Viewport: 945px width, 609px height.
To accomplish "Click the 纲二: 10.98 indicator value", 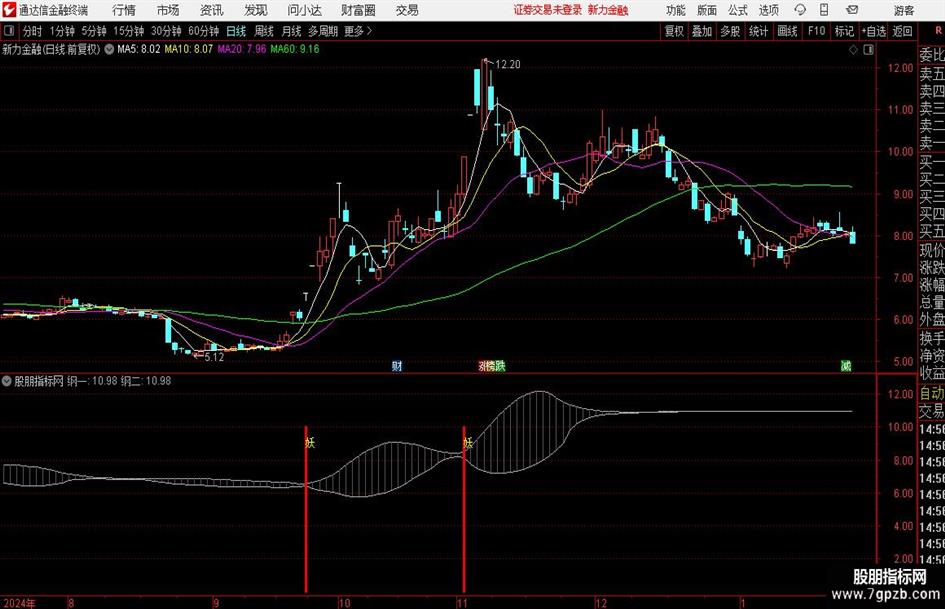I will [x=146, y=381].
